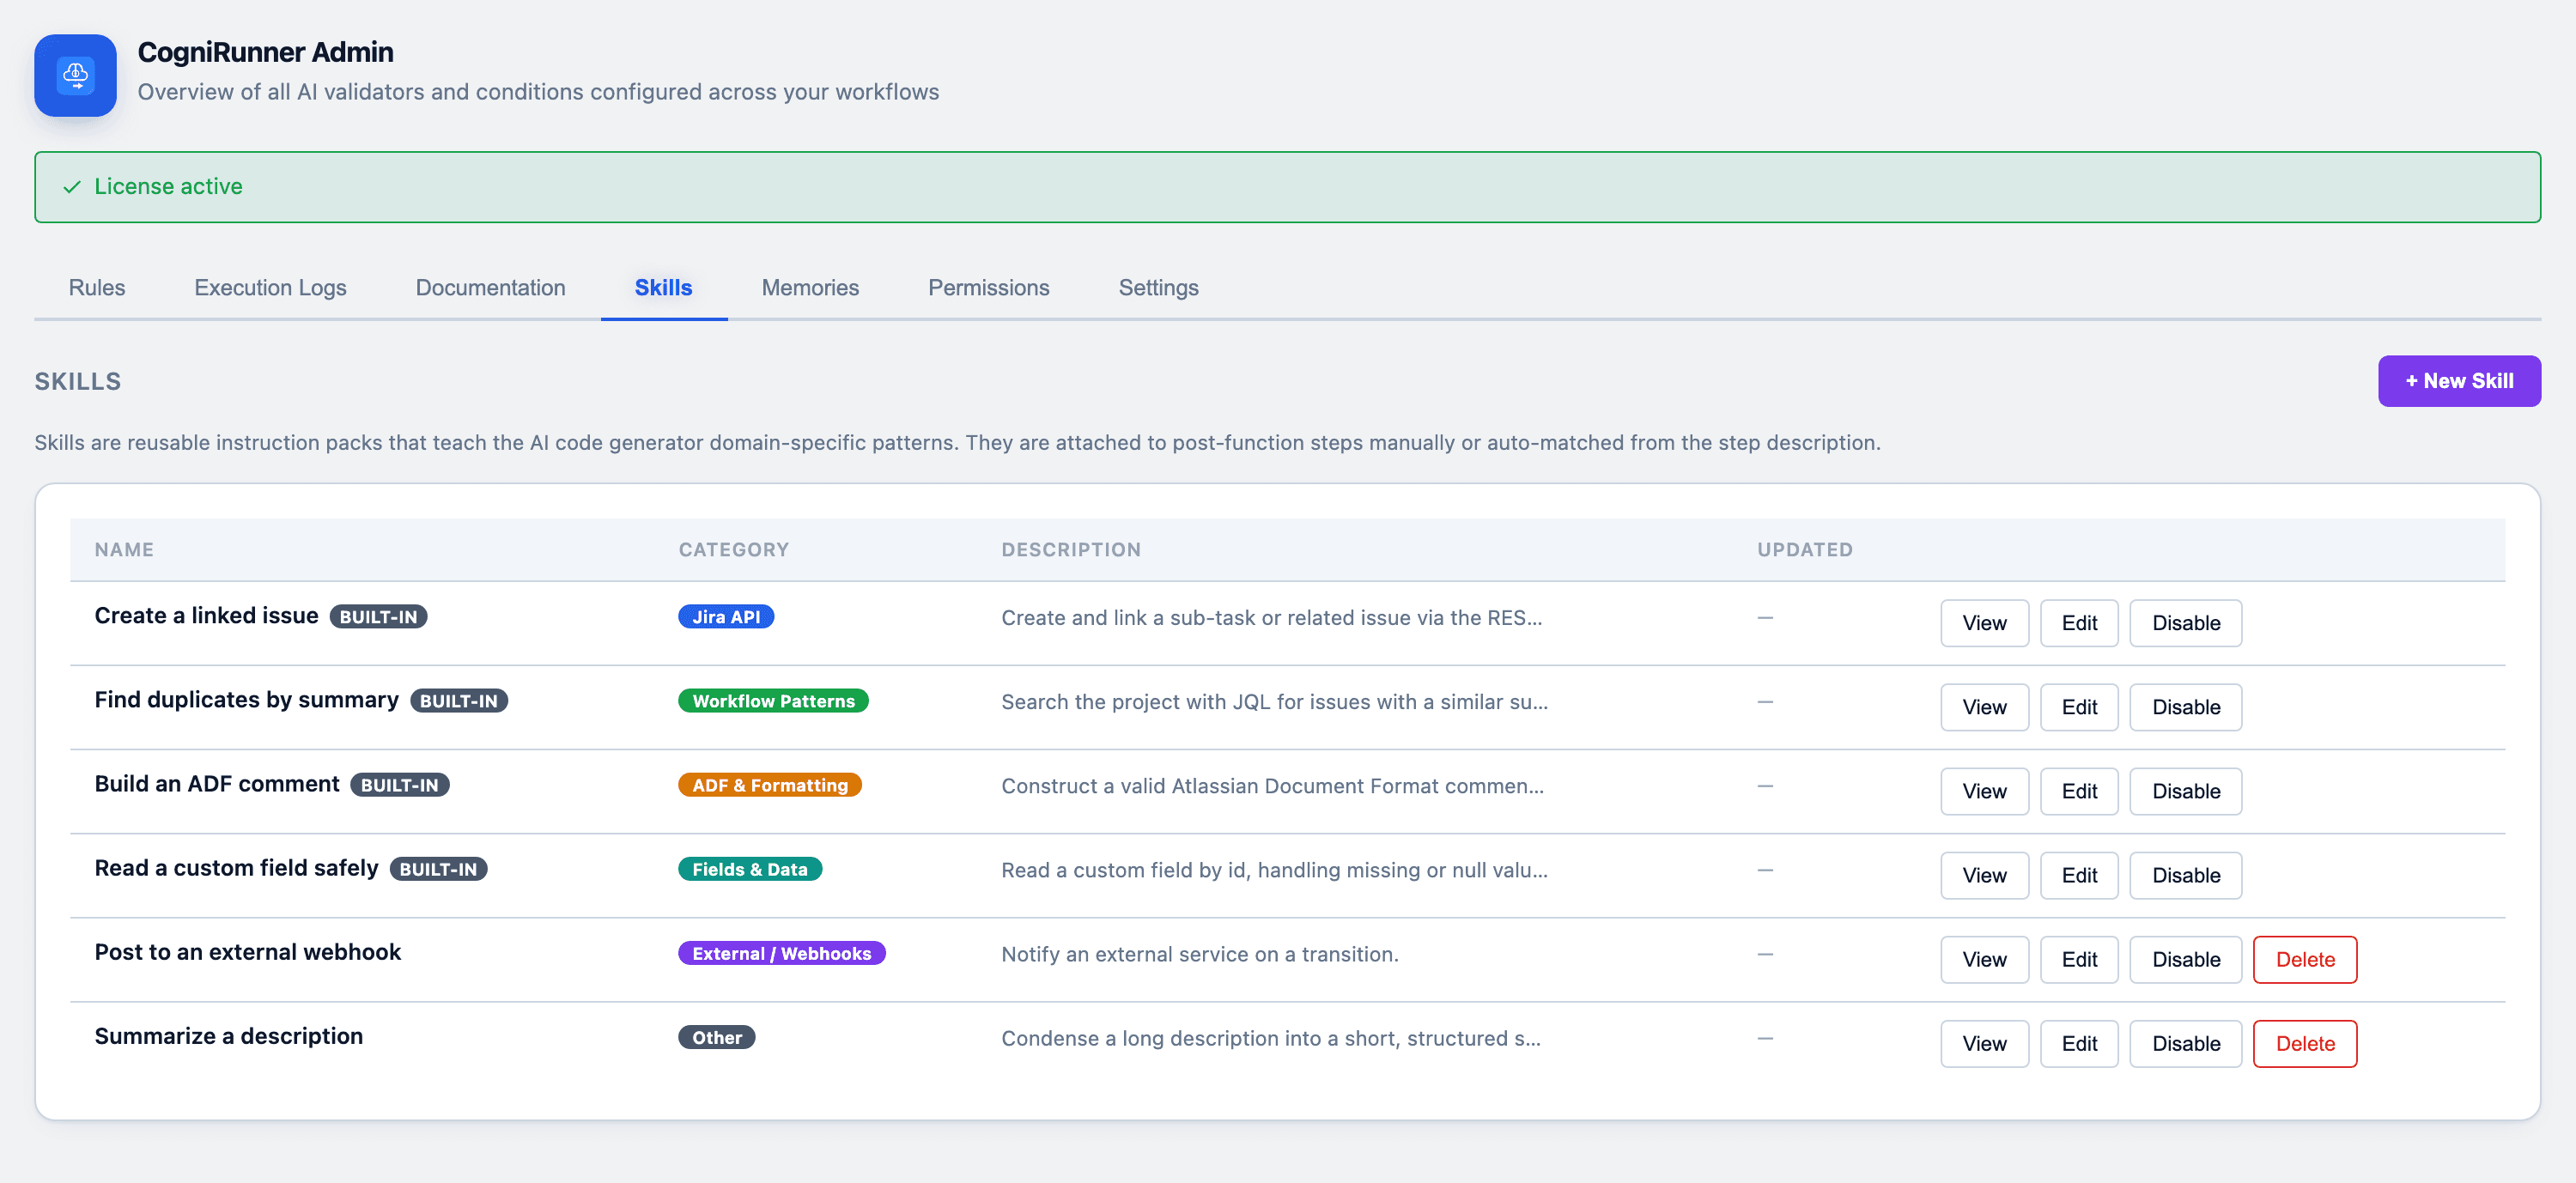Image resolution: width=2576 pixels, height=1183 pixels.
Task: Click description starting 'Search the project with JQL'
Action: (x=1275, y=702)
